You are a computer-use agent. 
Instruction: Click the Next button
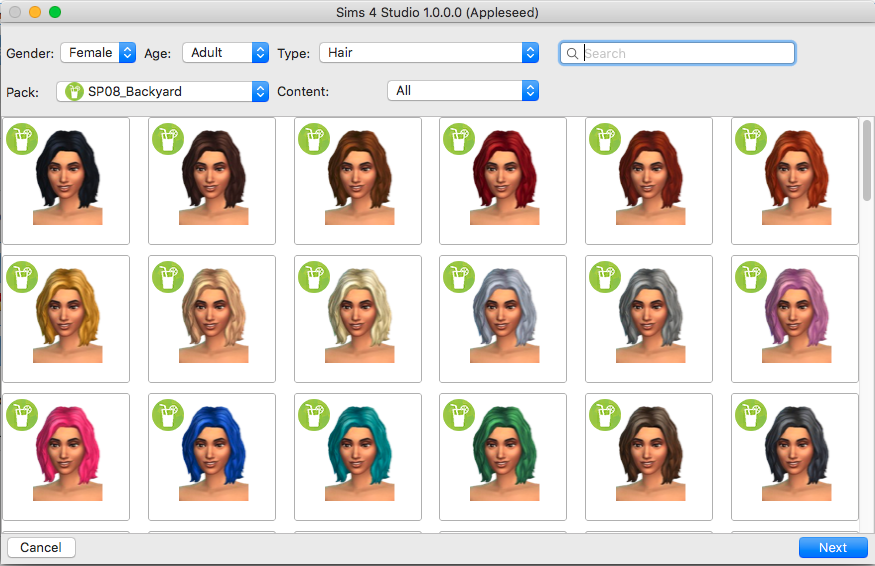[x=833, y=548]
